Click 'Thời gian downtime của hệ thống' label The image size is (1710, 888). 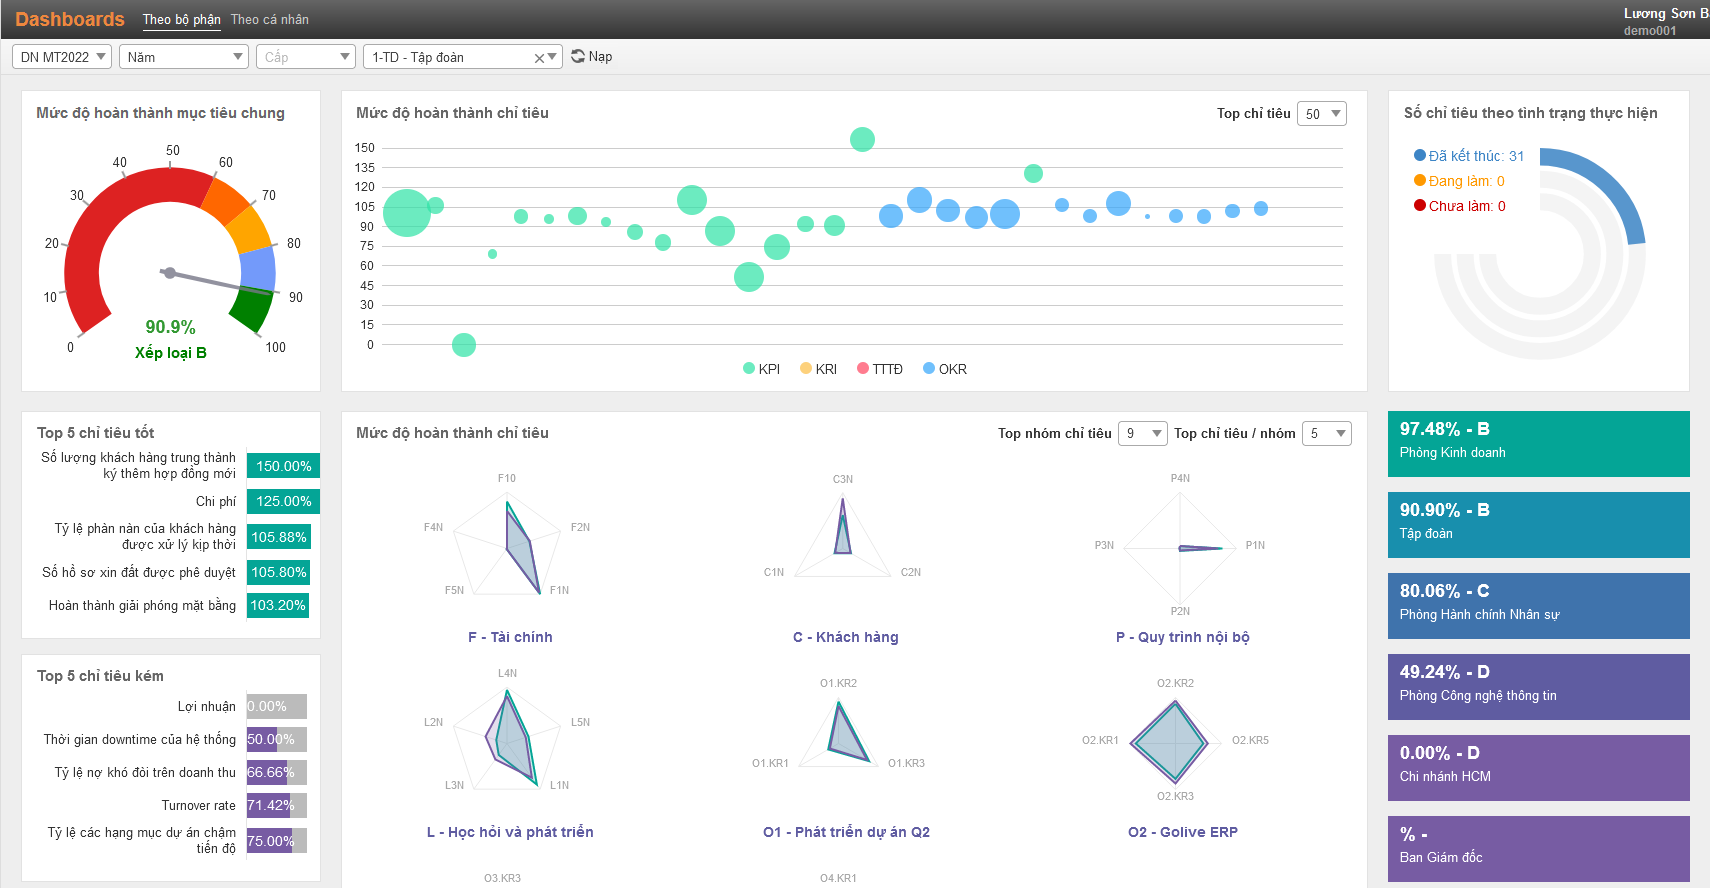[x=139, y=739]
